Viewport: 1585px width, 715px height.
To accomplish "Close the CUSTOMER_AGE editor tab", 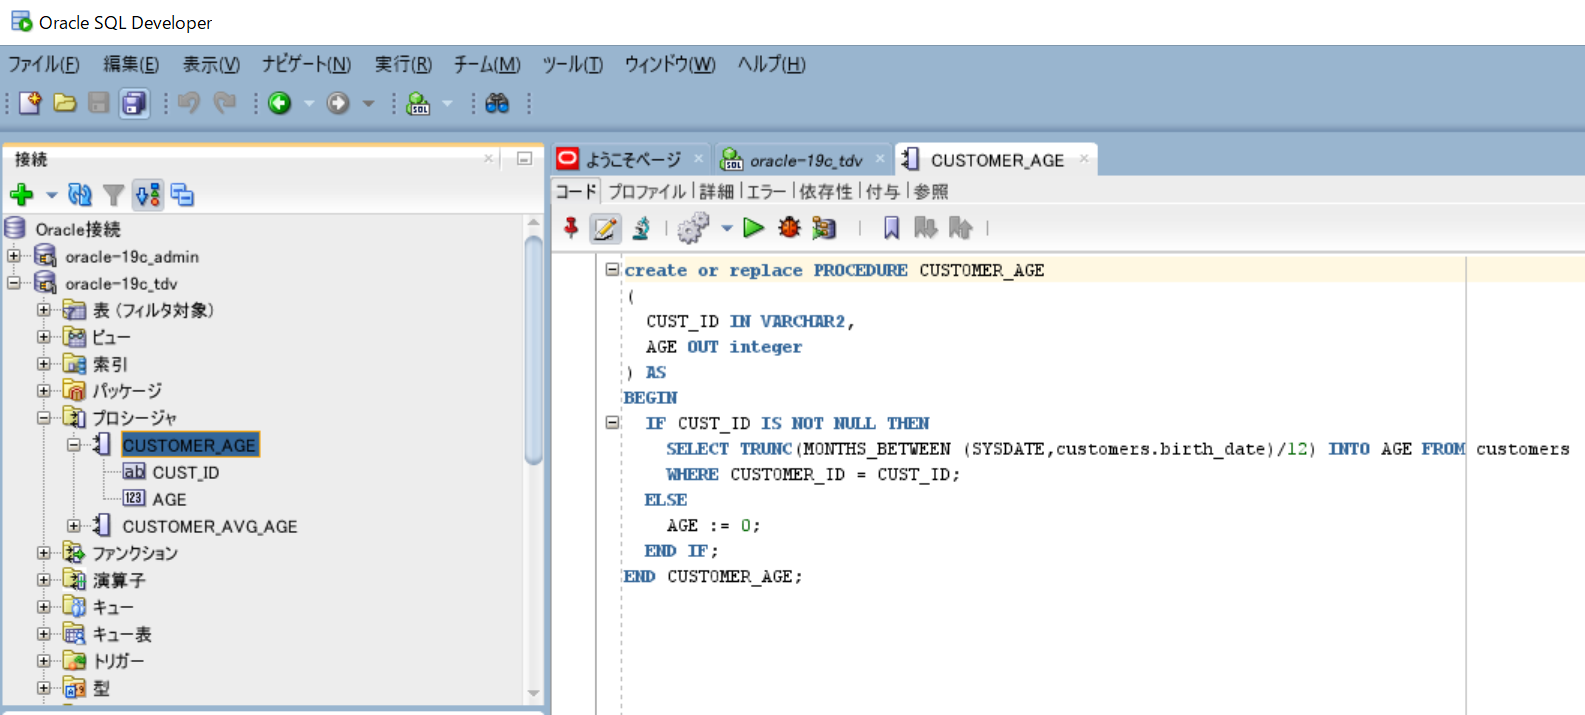I will pyautogui.click(x=1083, y=159).
